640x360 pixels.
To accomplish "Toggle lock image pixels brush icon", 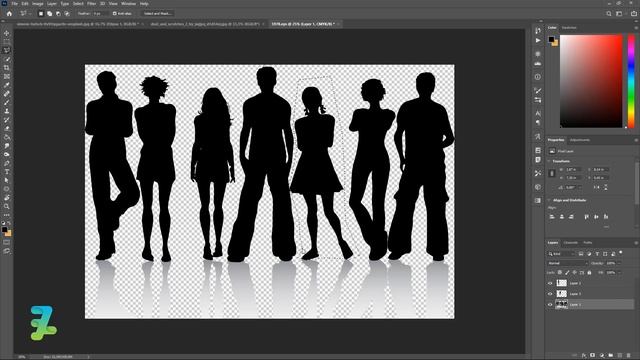I will point(567,272).
